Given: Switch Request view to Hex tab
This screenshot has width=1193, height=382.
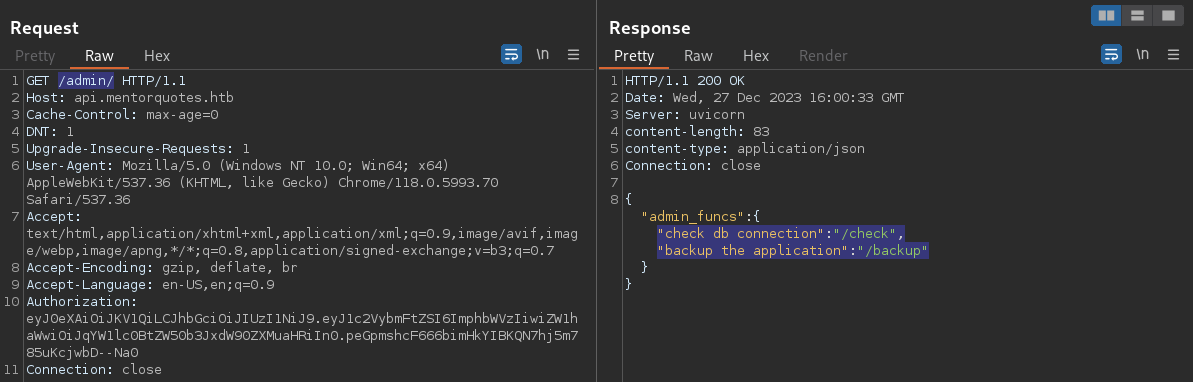Looking at the screenshot, I should [x=157, y=56].
